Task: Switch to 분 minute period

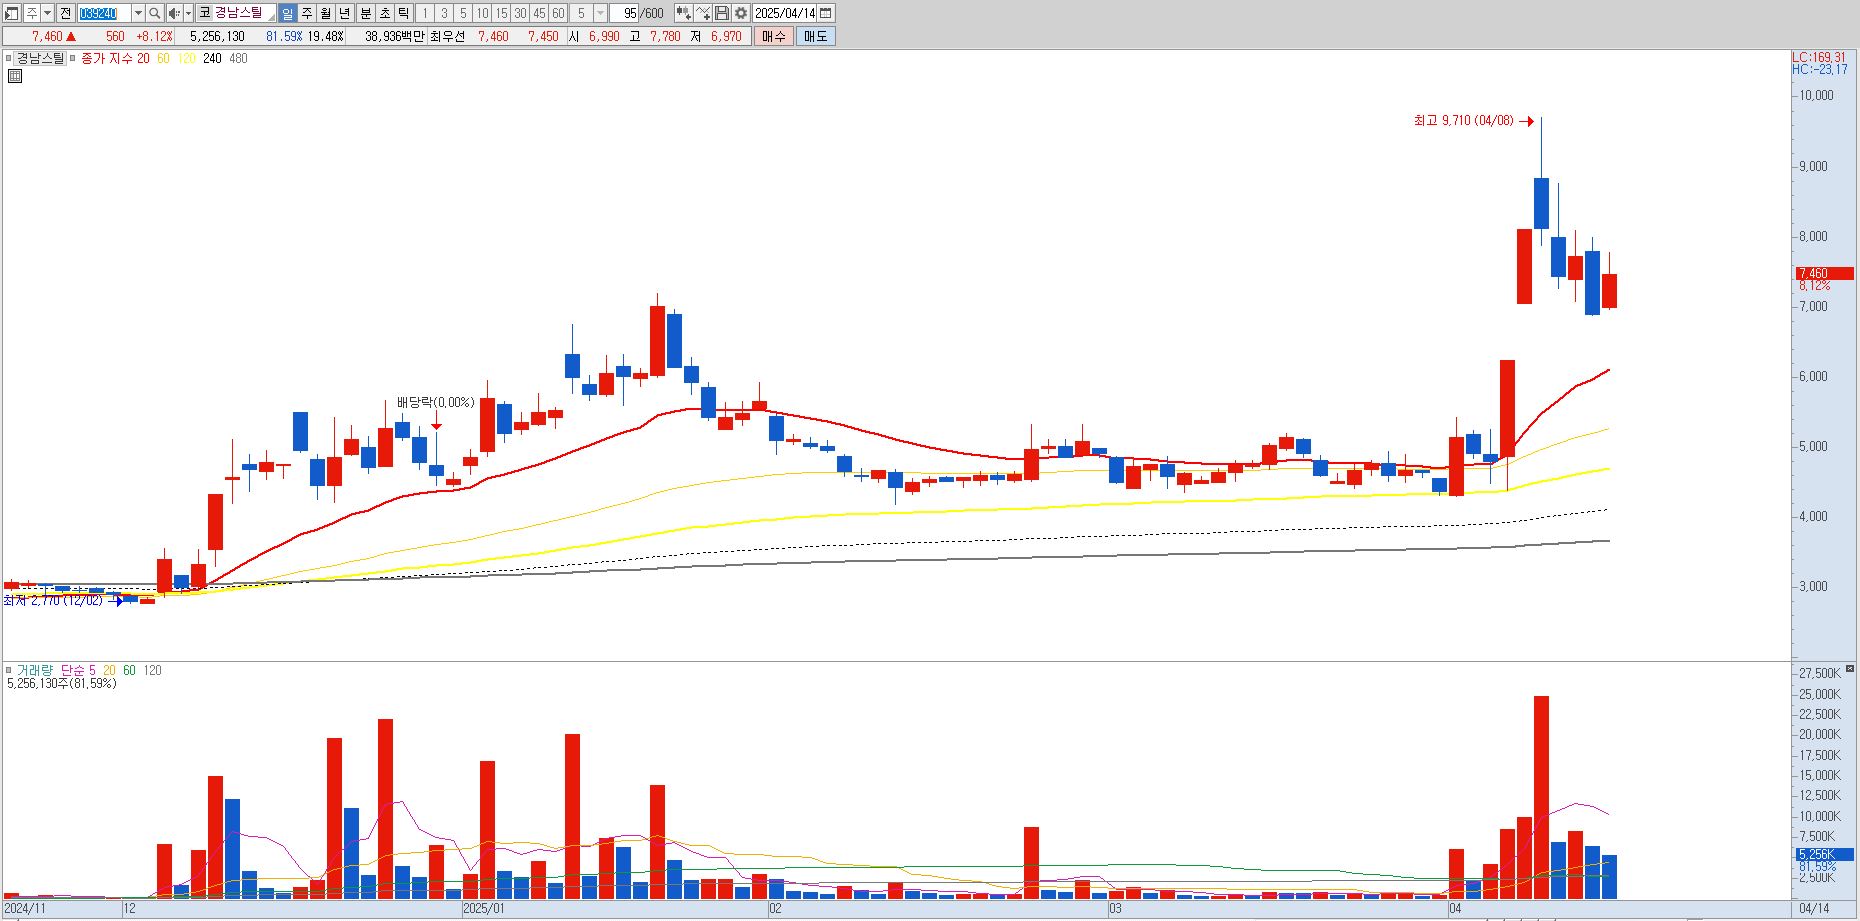Action: point(365,13)
